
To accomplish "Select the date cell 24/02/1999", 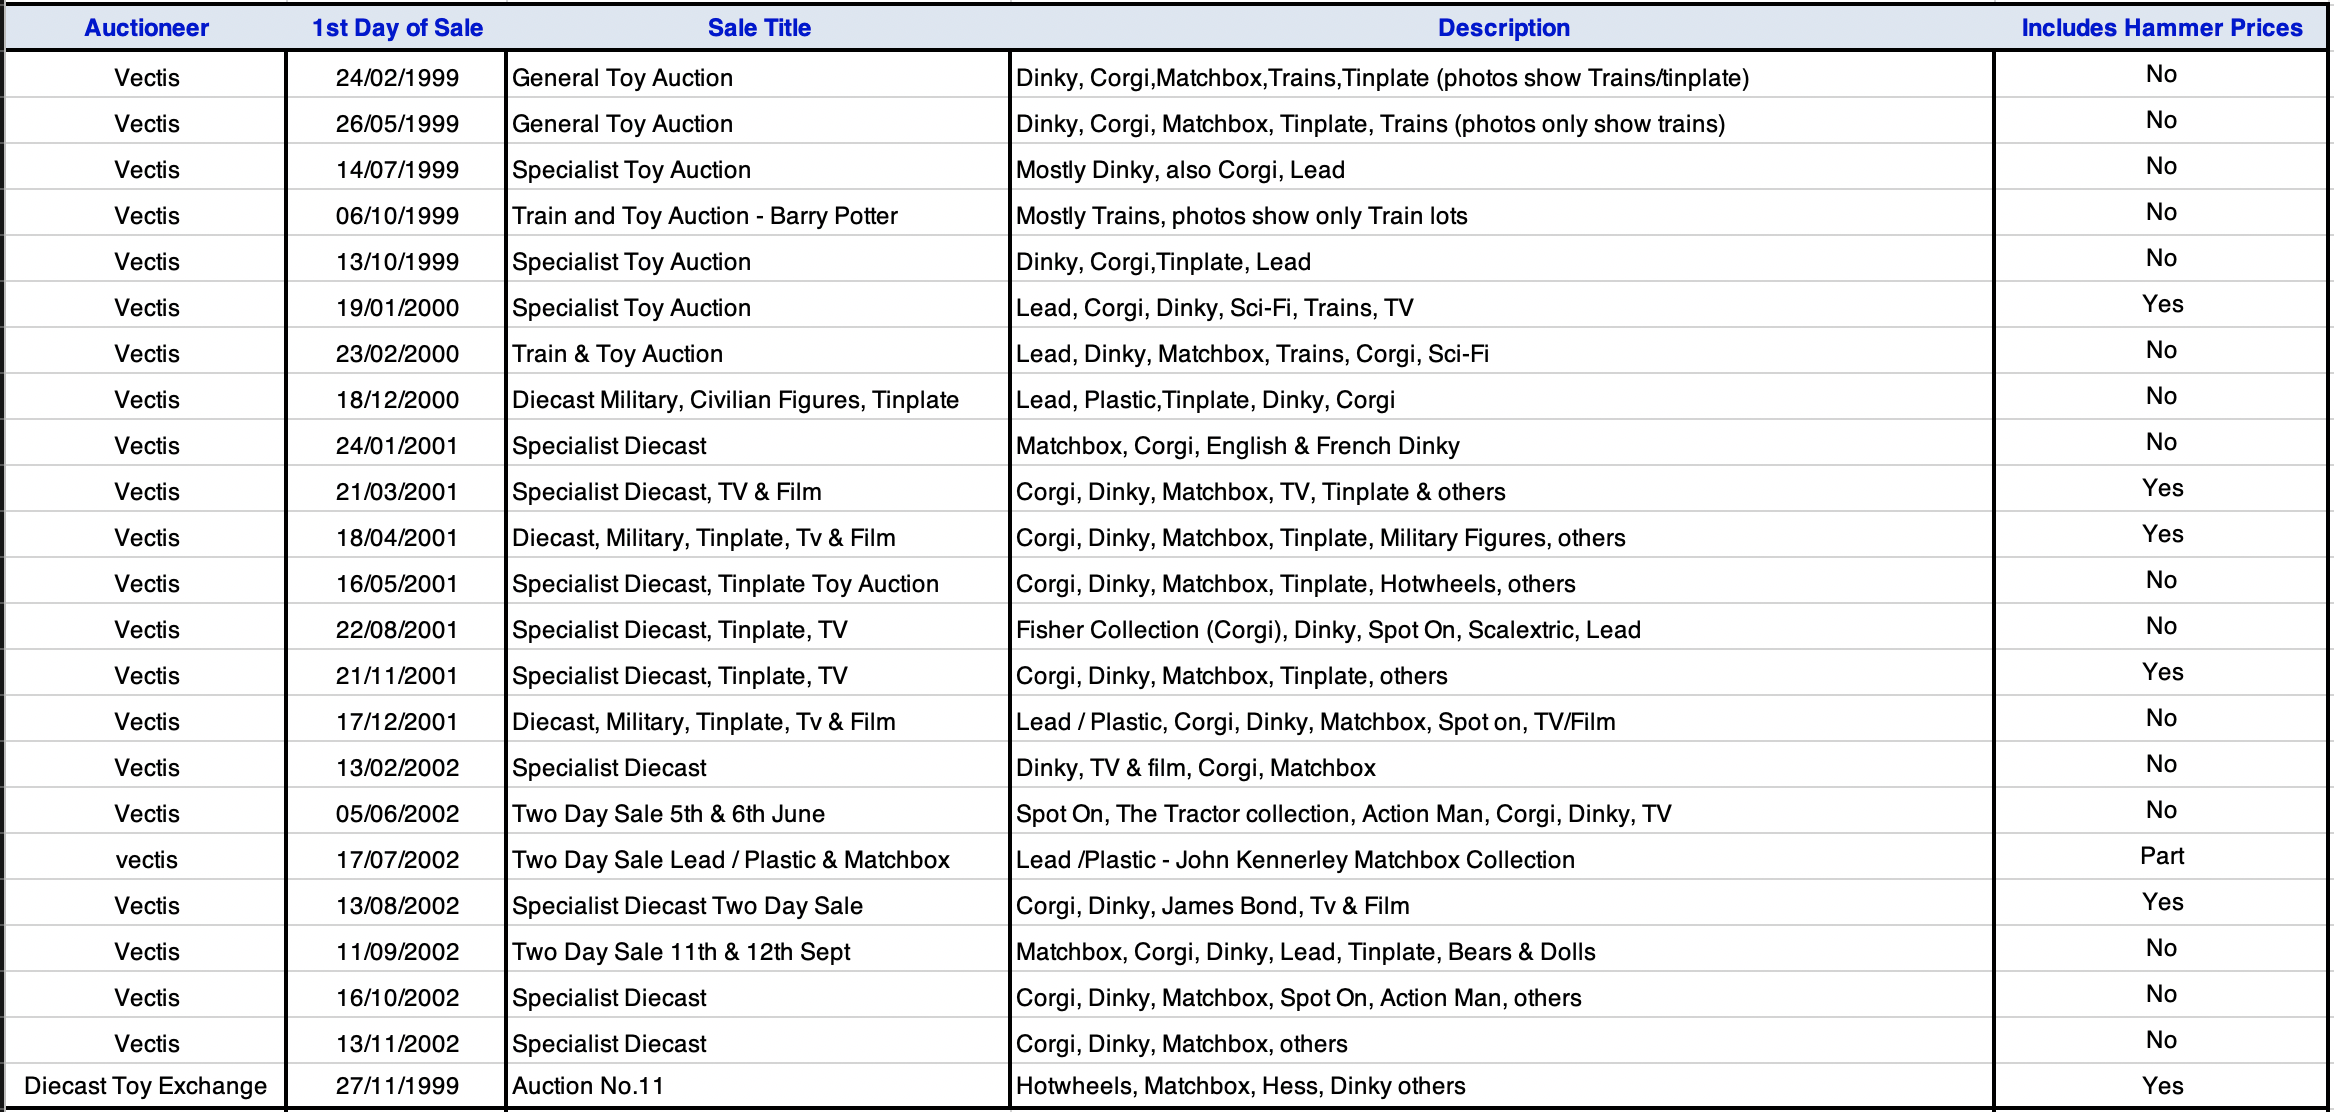I will point(397,78).
